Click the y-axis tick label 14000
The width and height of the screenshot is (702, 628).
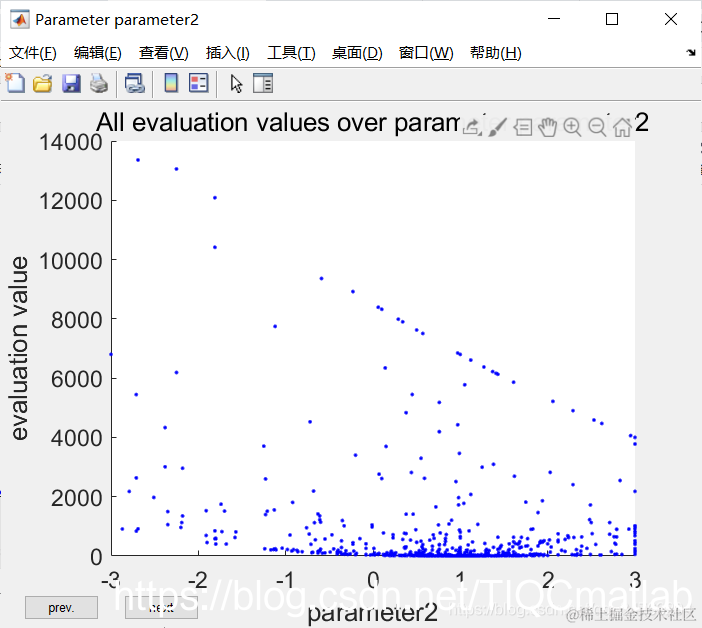pos(71,142)
